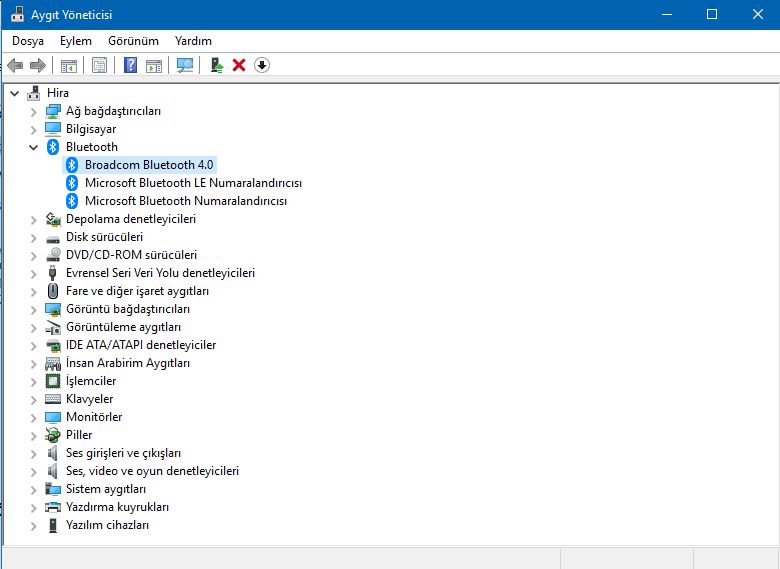Expand Ses girişleri ve çıkışları
This screenshot has height=569, width=780.
coord(33,454)
